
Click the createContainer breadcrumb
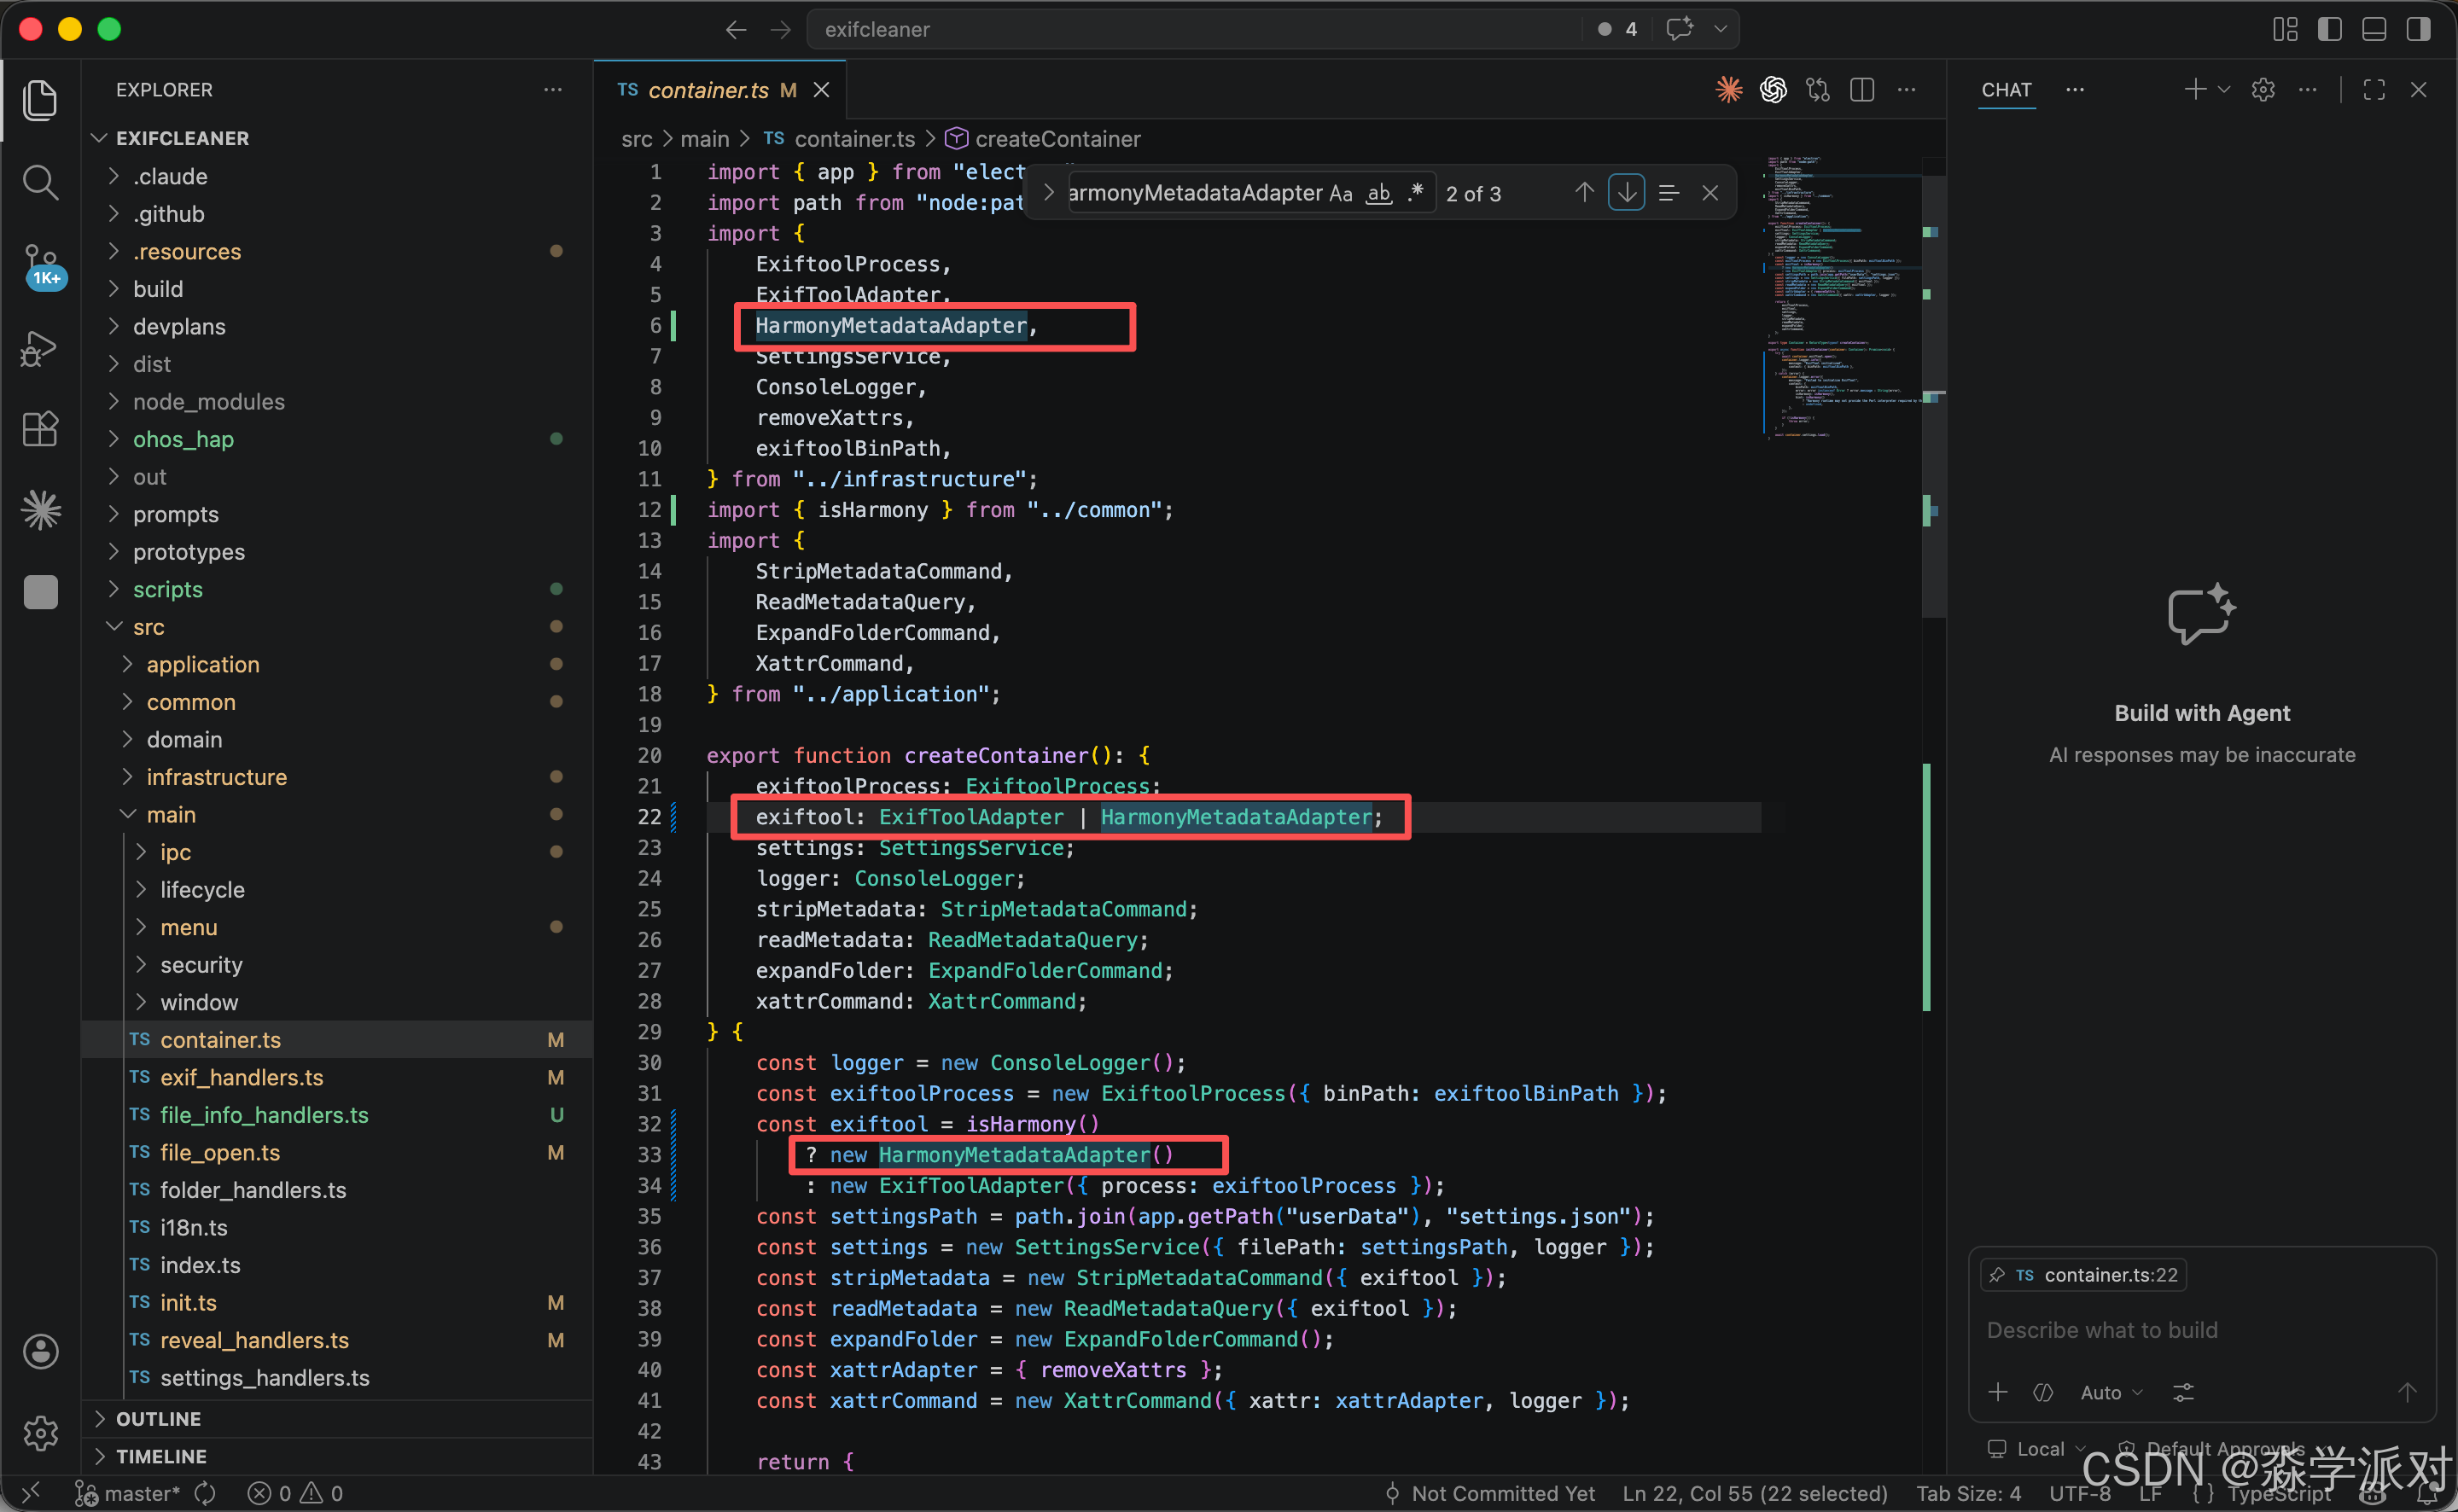(x=1057, y=139)
